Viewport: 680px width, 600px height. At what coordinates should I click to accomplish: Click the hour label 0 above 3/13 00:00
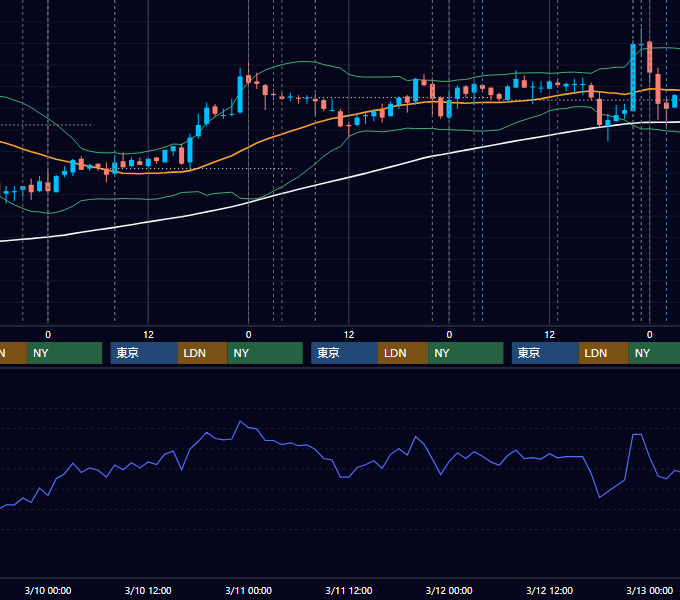[650, 335]
